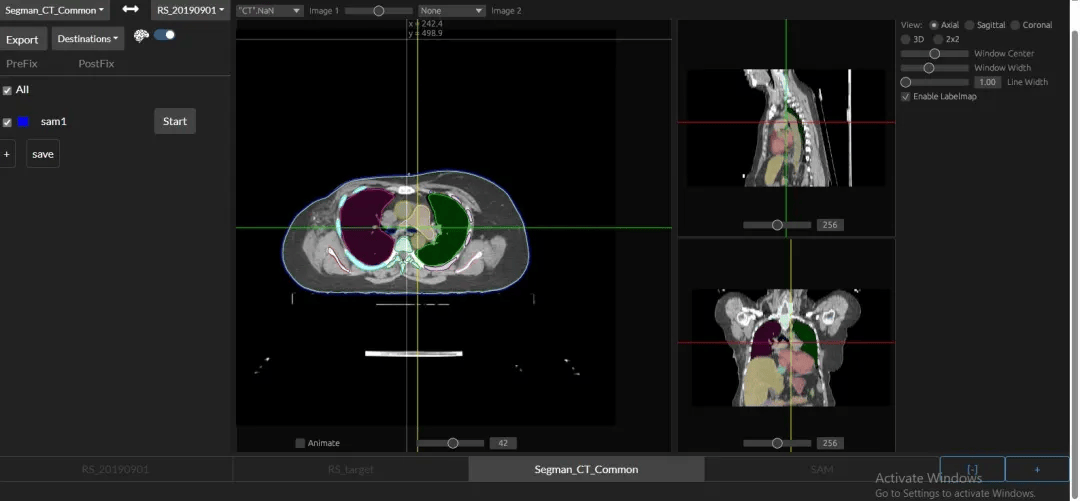Disable the Enable Labelmap checkbox
The width and height of the screenshot is (1080, 501).
(x=906, y=97)
